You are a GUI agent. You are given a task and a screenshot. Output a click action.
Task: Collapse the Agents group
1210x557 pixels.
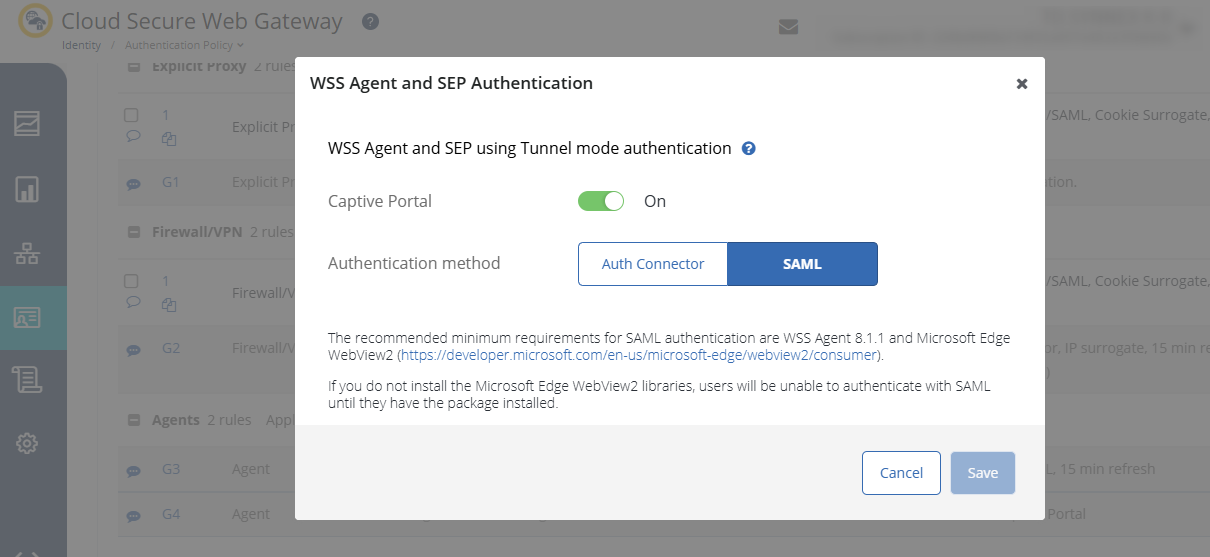[x=133, y=420]
